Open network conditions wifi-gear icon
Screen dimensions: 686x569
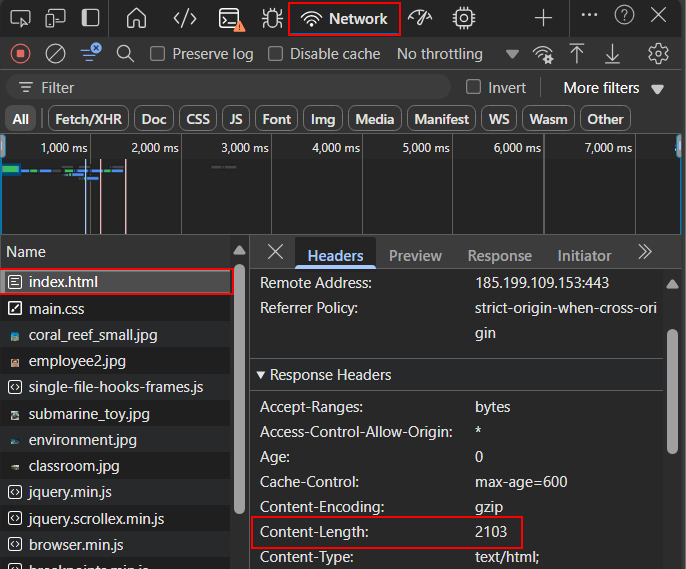[x=542, y=54]
